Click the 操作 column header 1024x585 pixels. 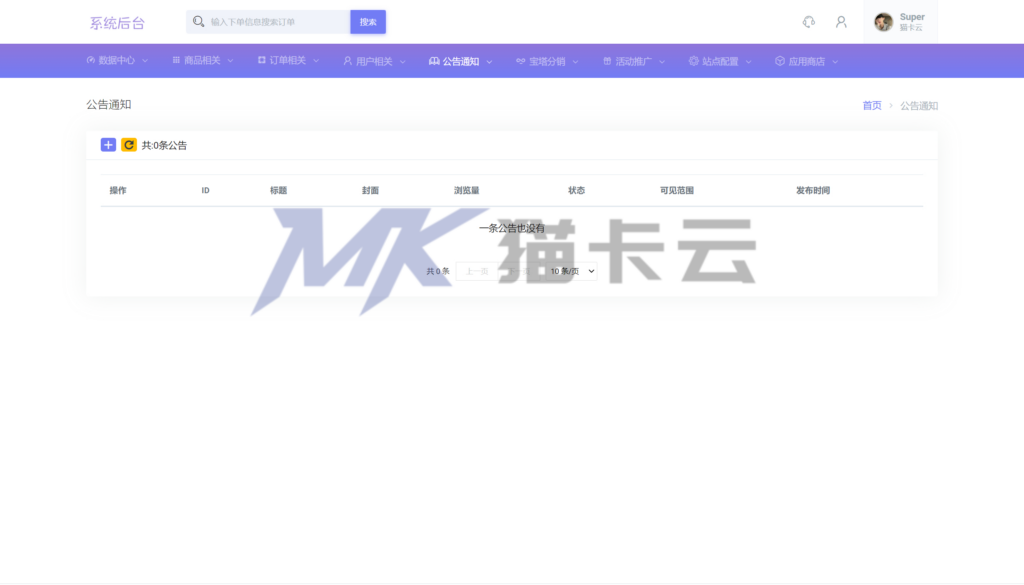pyautogui.click(x=118, y=190)
